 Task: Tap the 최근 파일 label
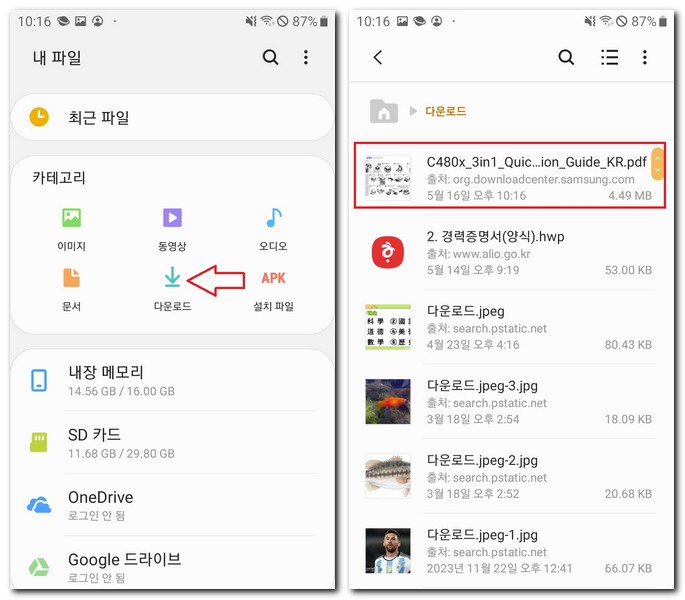[99, 118]
